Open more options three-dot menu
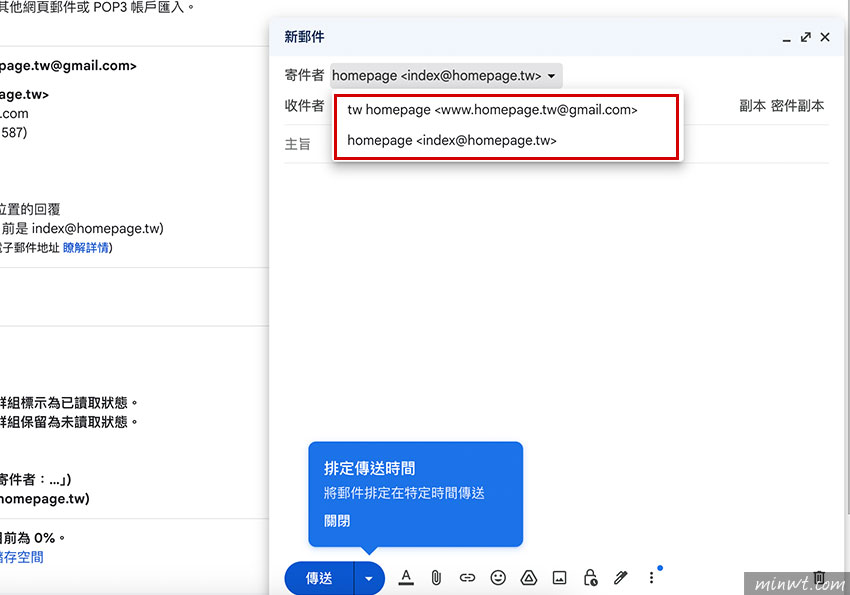Image resolution: width=850 pixels, height=595 pixels. coord(651,578)
